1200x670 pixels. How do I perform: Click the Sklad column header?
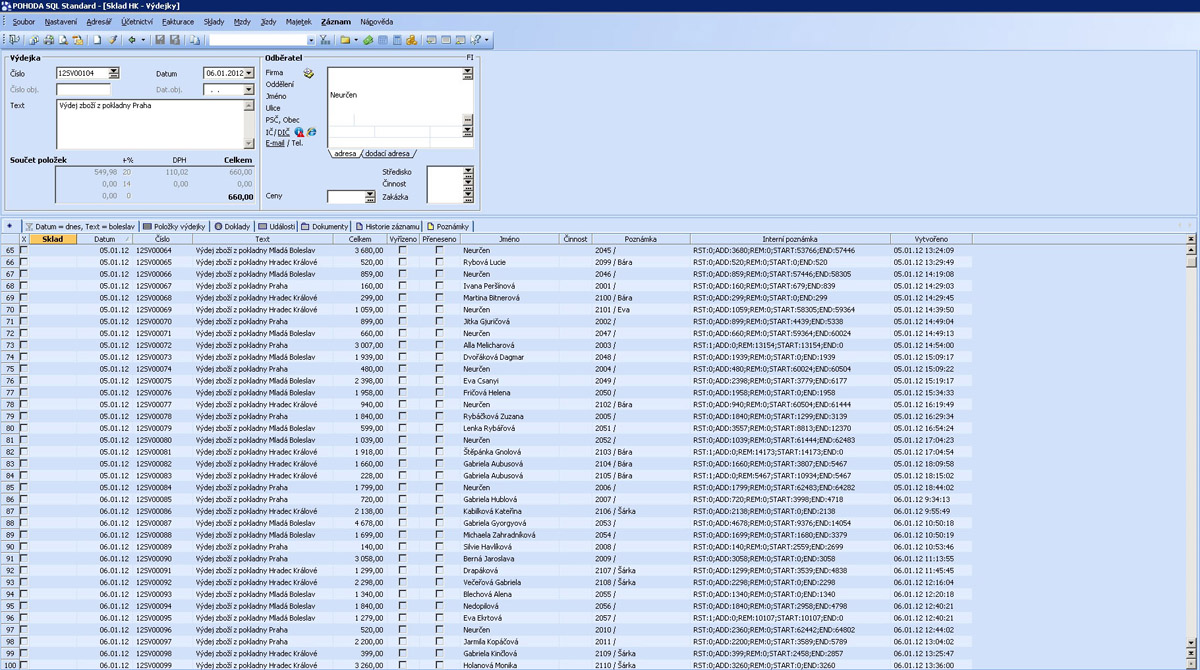[53, 239]
